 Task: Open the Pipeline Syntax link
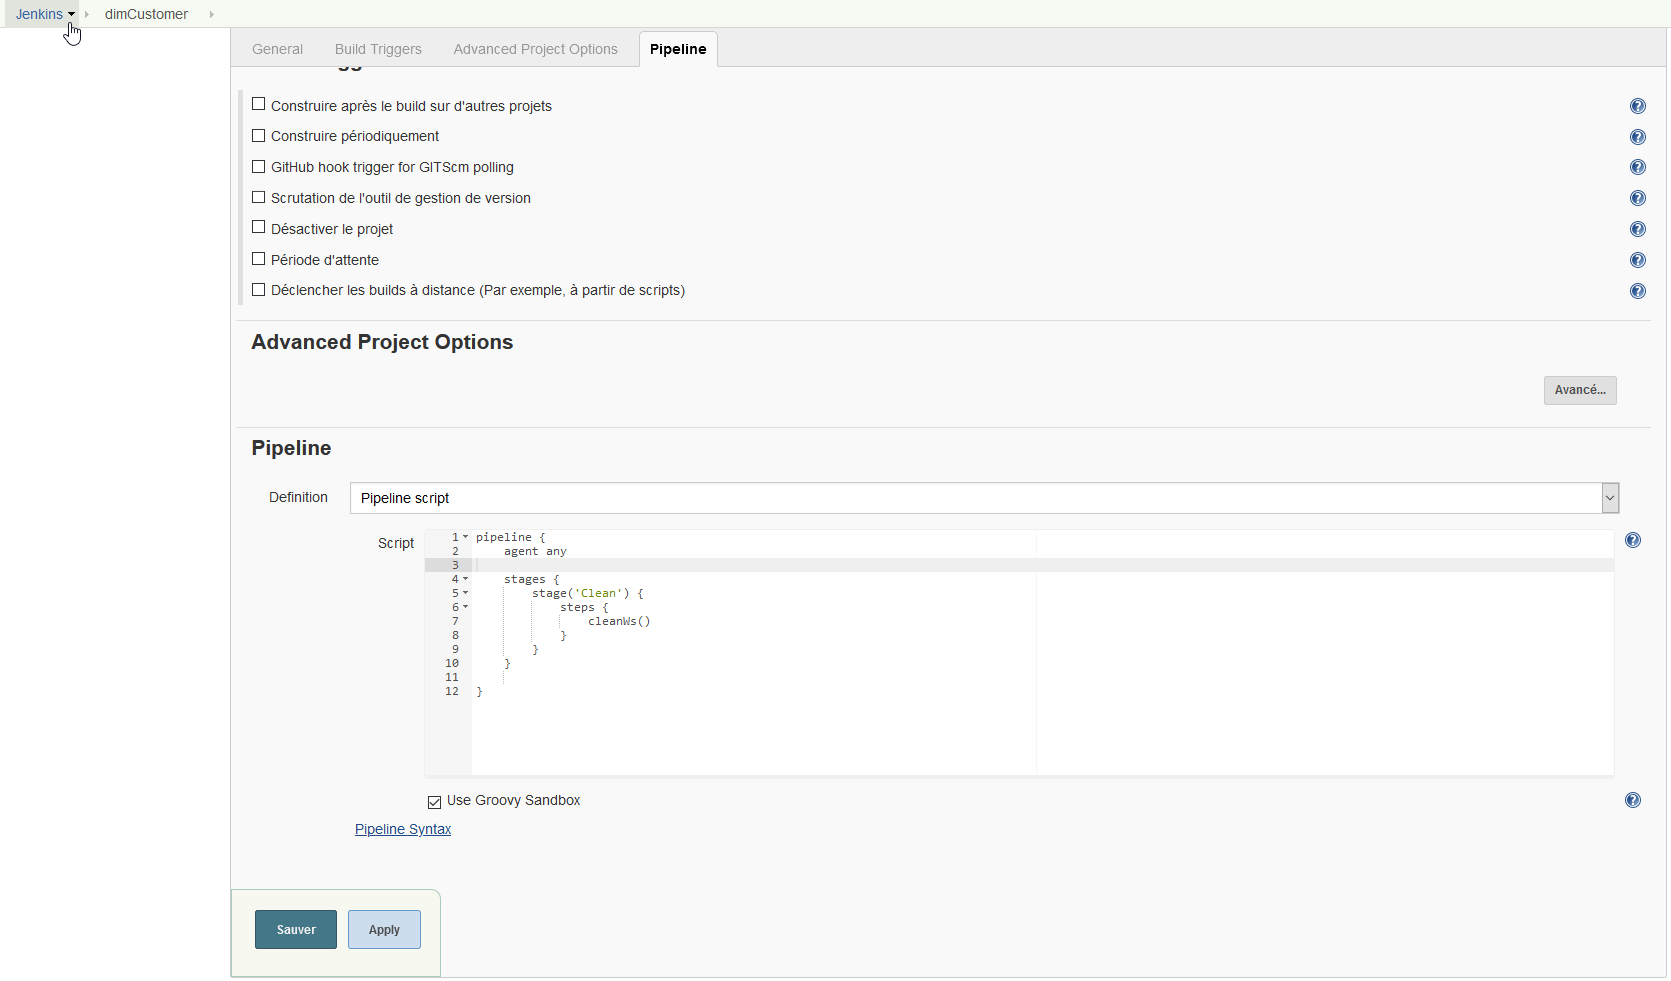click(x=403, y=829)
